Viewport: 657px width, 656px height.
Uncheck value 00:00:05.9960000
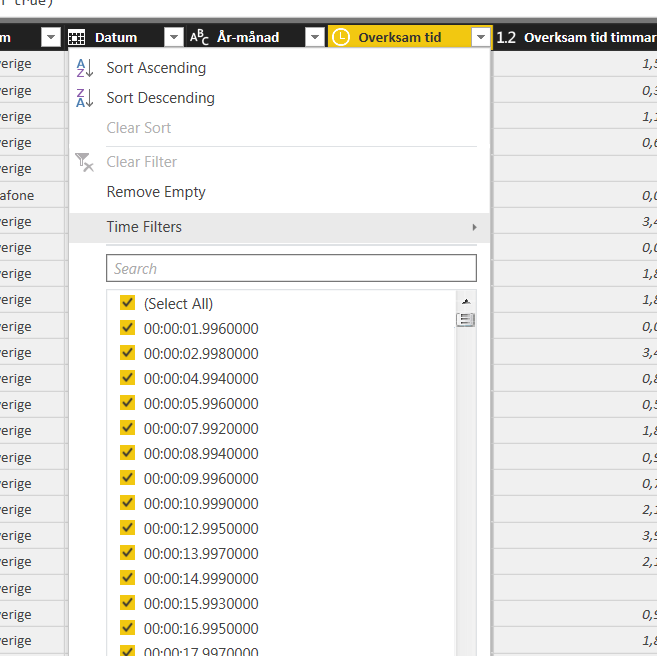pyautogui.click(x=127, y=403)
